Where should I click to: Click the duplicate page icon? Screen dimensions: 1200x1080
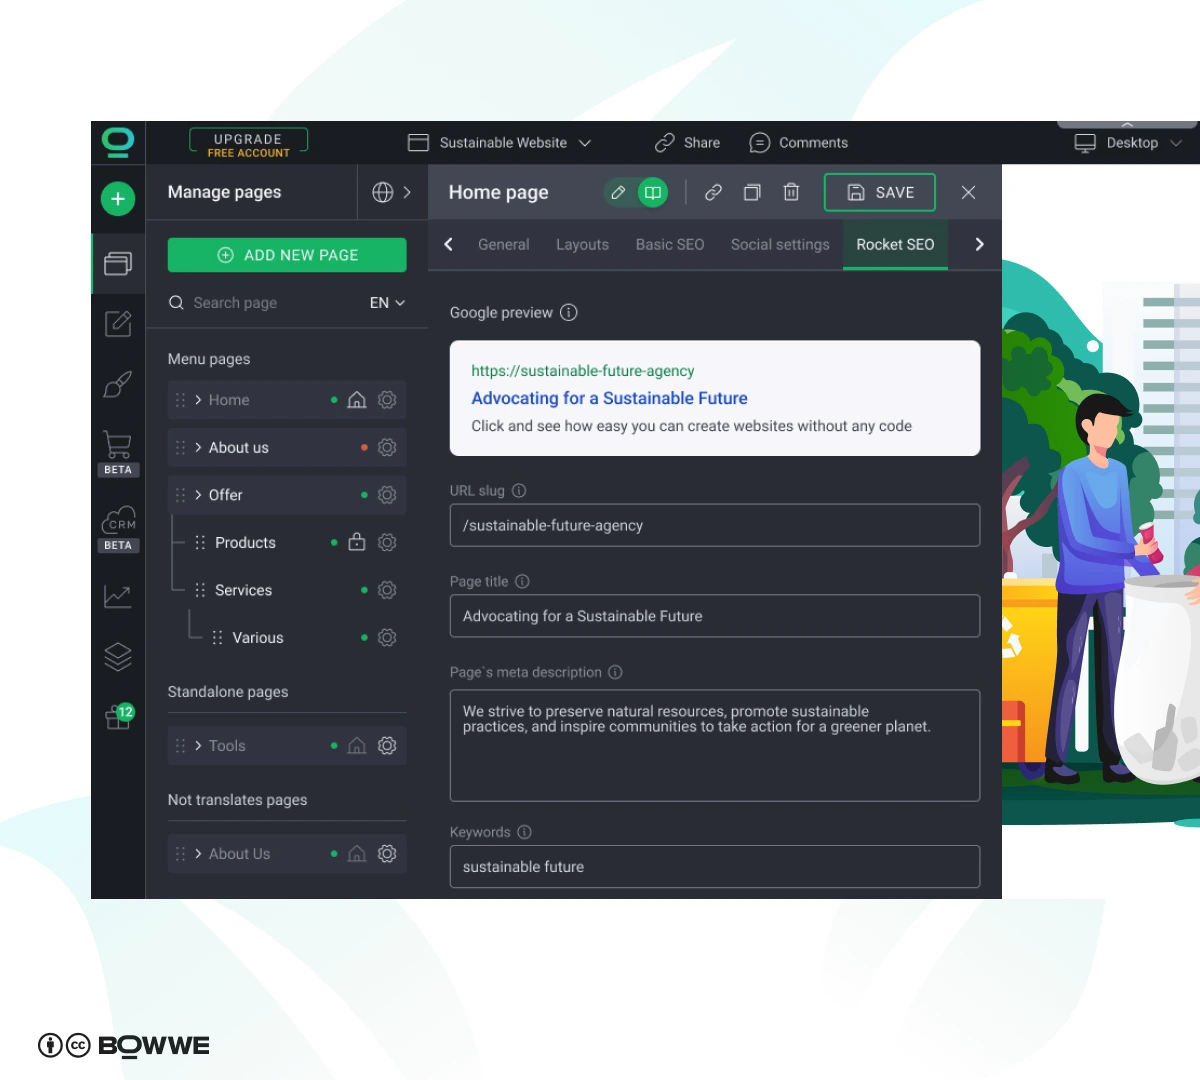pyautogui.click(x=752, y=192)
